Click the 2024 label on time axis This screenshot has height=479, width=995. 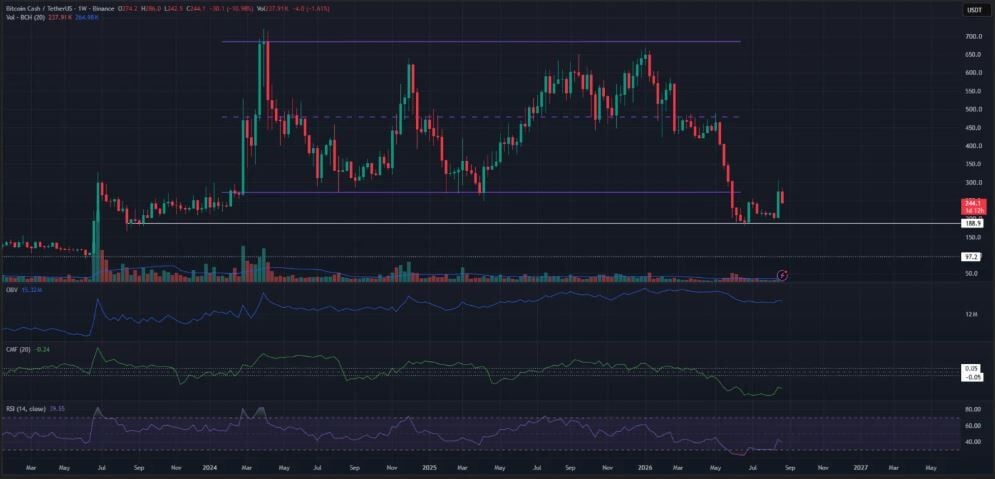coord(208,468)
